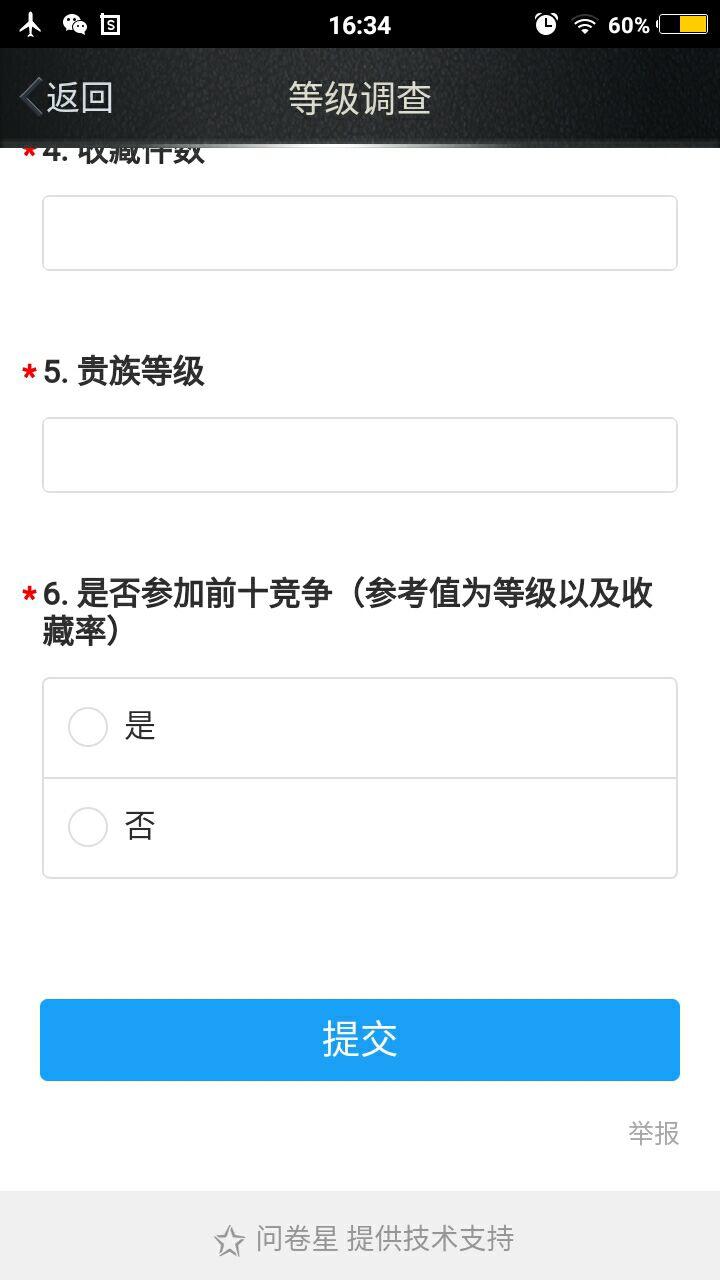
Task: Tap the back arrow chevron icon
Action: coord(30,97)
